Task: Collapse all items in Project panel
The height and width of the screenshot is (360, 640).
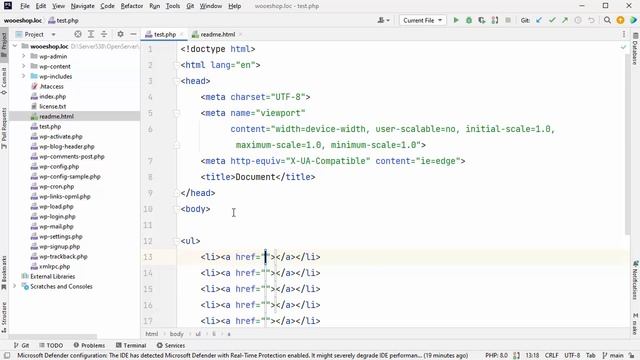Action: (104, 34)
